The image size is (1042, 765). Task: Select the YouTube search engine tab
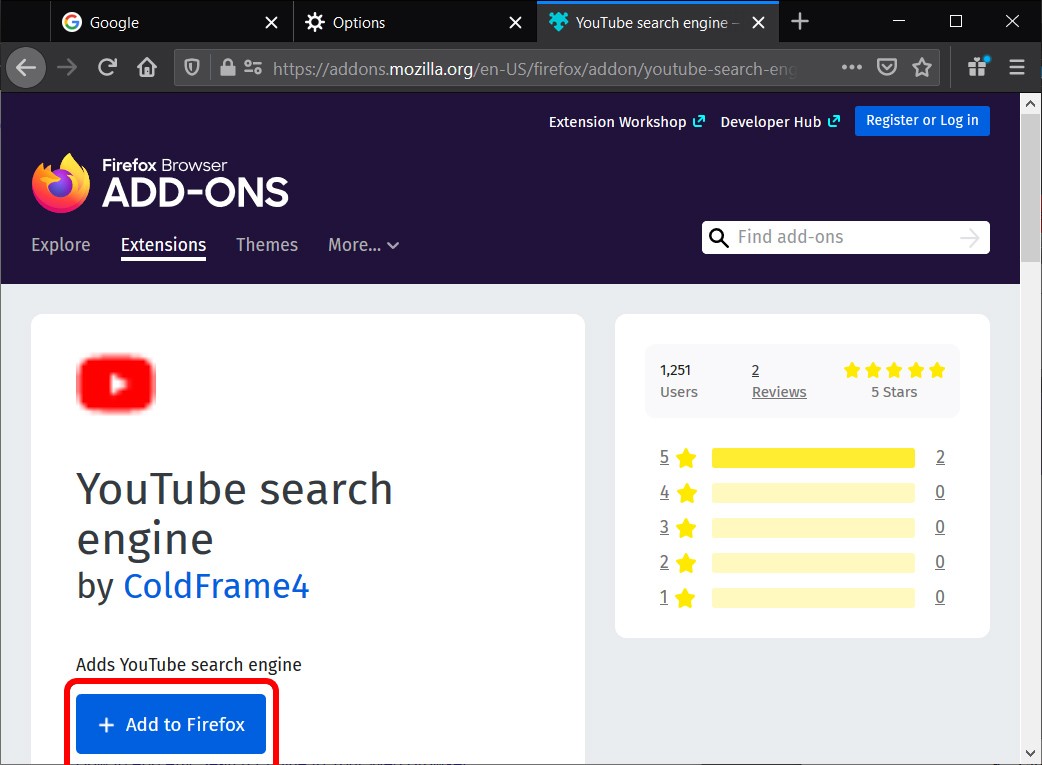(658, 22)
